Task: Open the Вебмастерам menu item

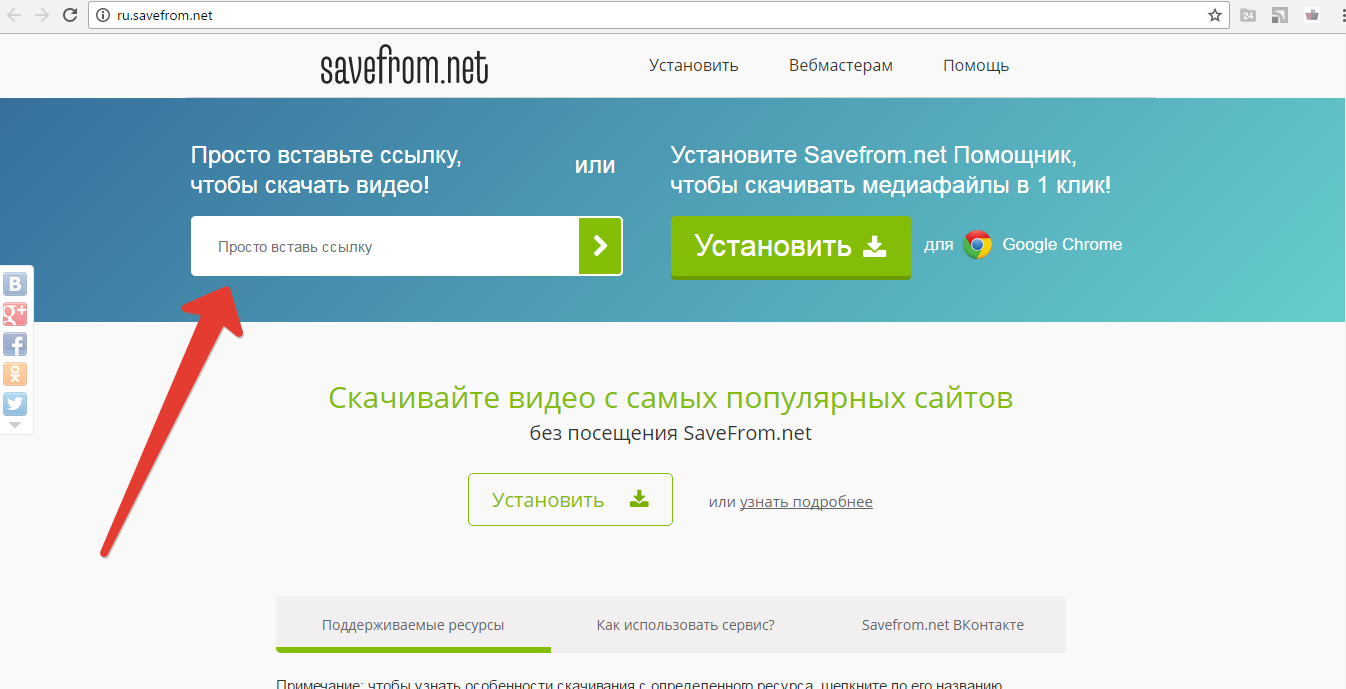Action: click(x=840, y=66)
